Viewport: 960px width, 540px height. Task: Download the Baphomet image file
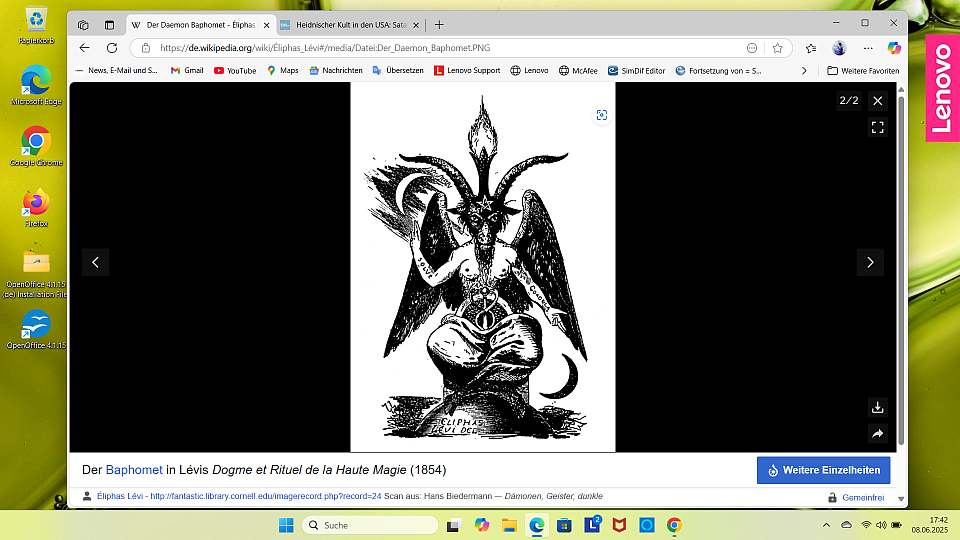pos(877,407)
